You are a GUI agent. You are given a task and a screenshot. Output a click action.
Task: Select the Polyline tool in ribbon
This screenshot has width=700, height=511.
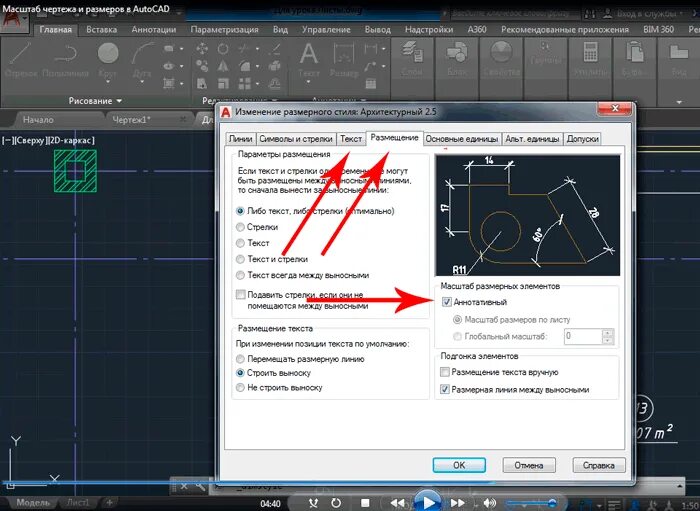coord(66,59)
